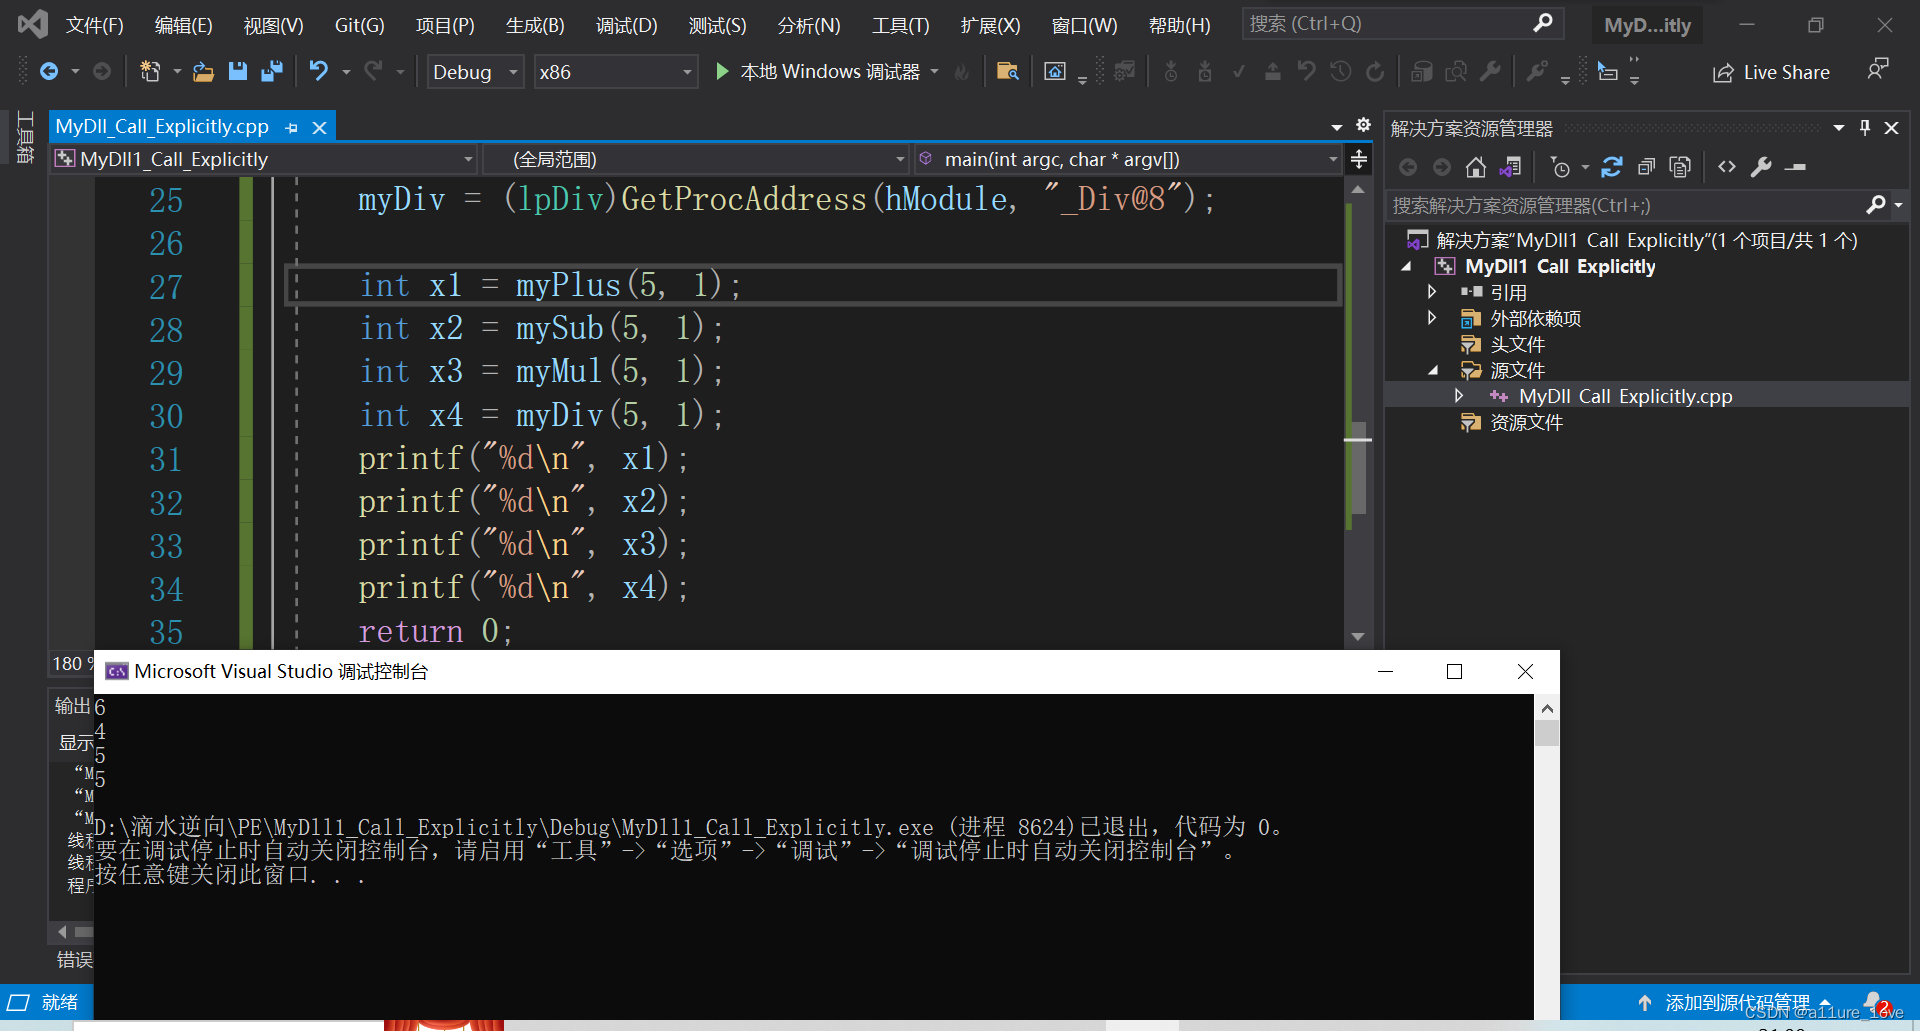
Task: Sync with active document in Solution Explorer
Action: tap(1611, 167)
